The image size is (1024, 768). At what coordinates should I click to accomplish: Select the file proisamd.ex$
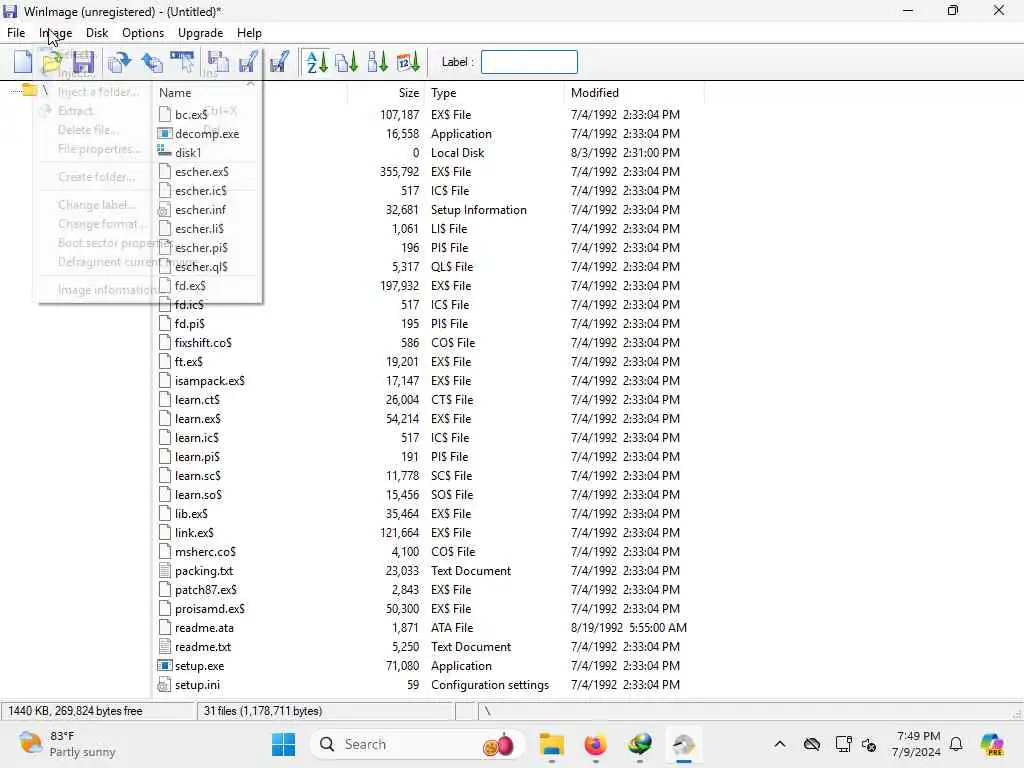coord(210,608)
